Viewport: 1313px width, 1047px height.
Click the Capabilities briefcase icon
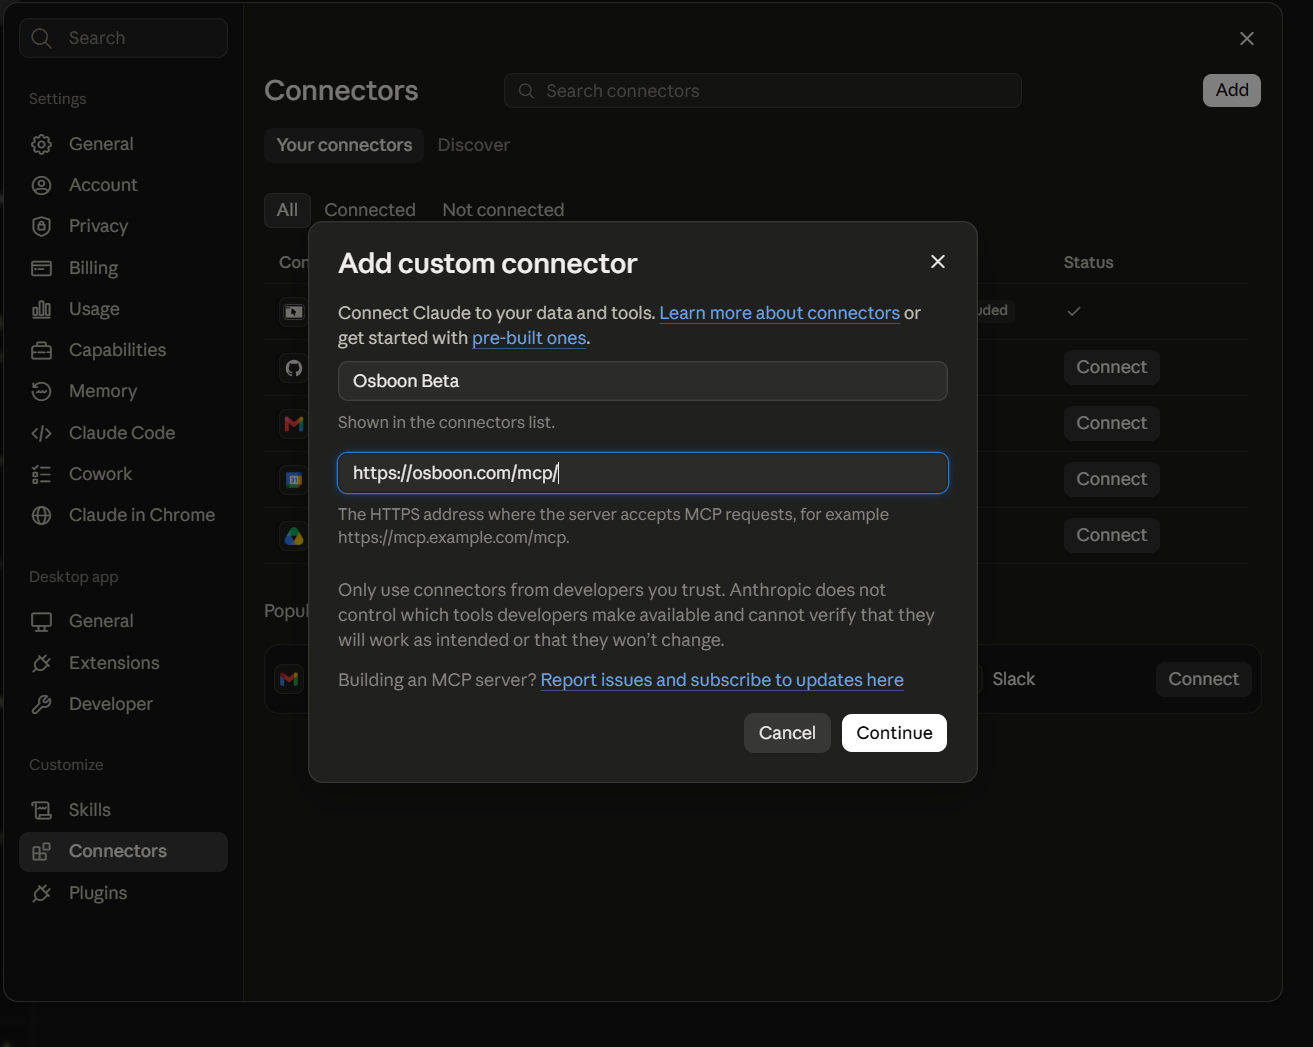pos(41,350)
